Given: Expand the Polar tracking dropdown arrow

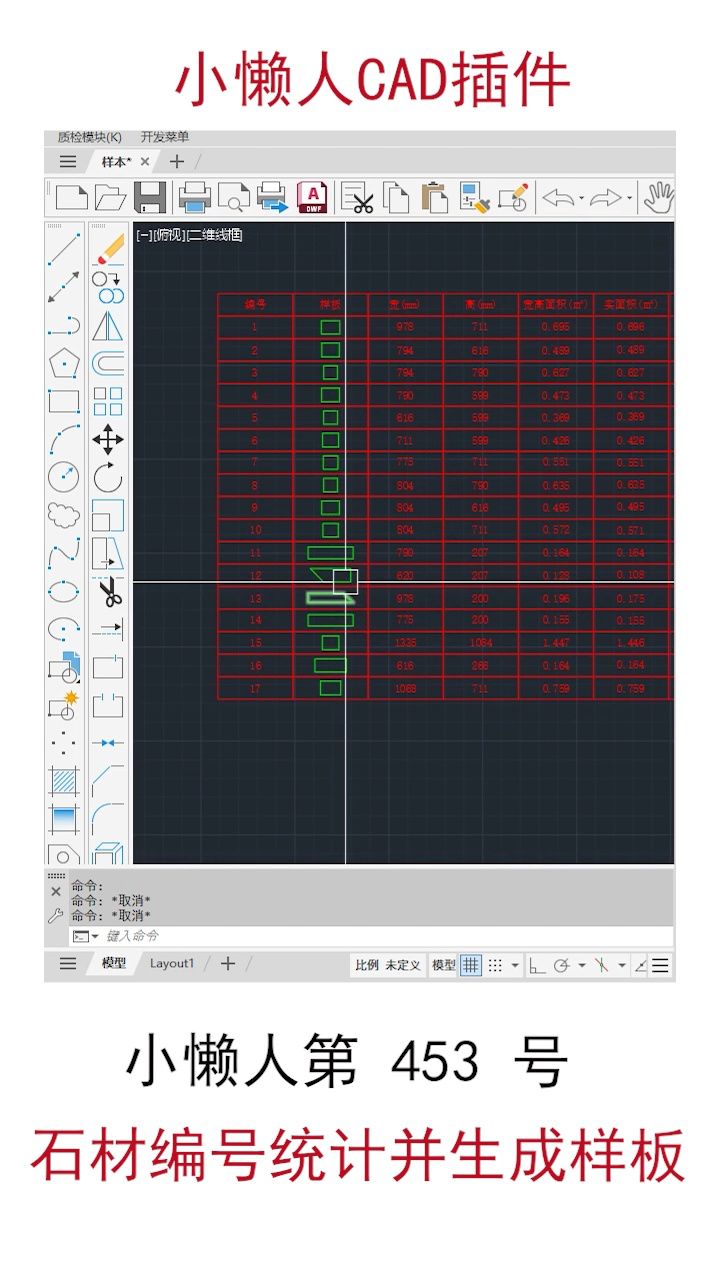Looking at the screenshot, I should point(581,966).
